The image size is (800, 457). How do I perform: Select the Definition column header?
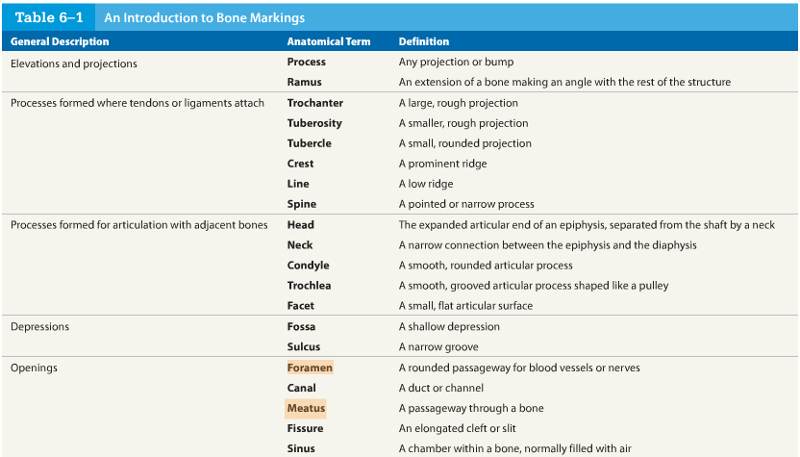(423, 42)
